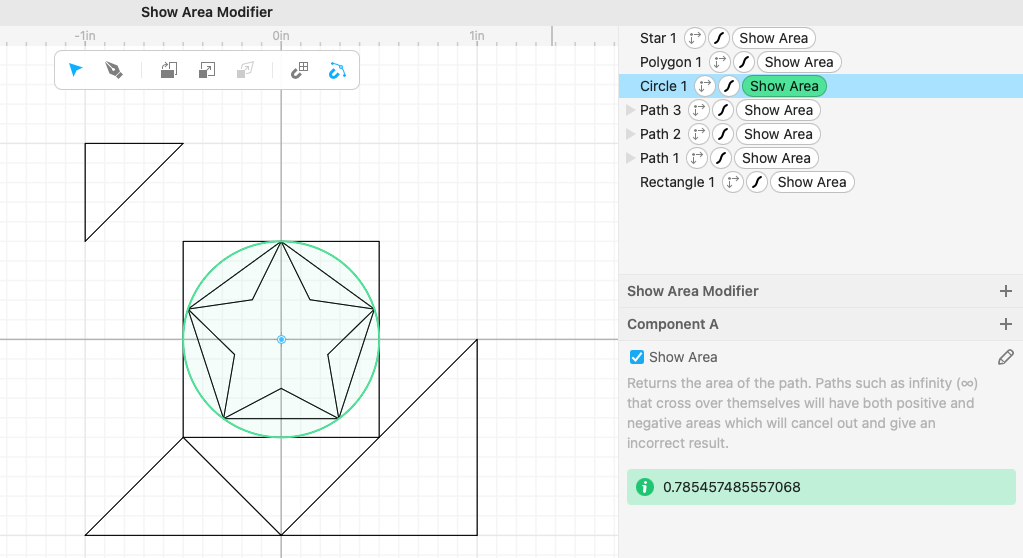Viewport: 1023px width, 558px height.
Task: Toggle Show Area tag on Rectangle 1
Action: coord(812,182)
